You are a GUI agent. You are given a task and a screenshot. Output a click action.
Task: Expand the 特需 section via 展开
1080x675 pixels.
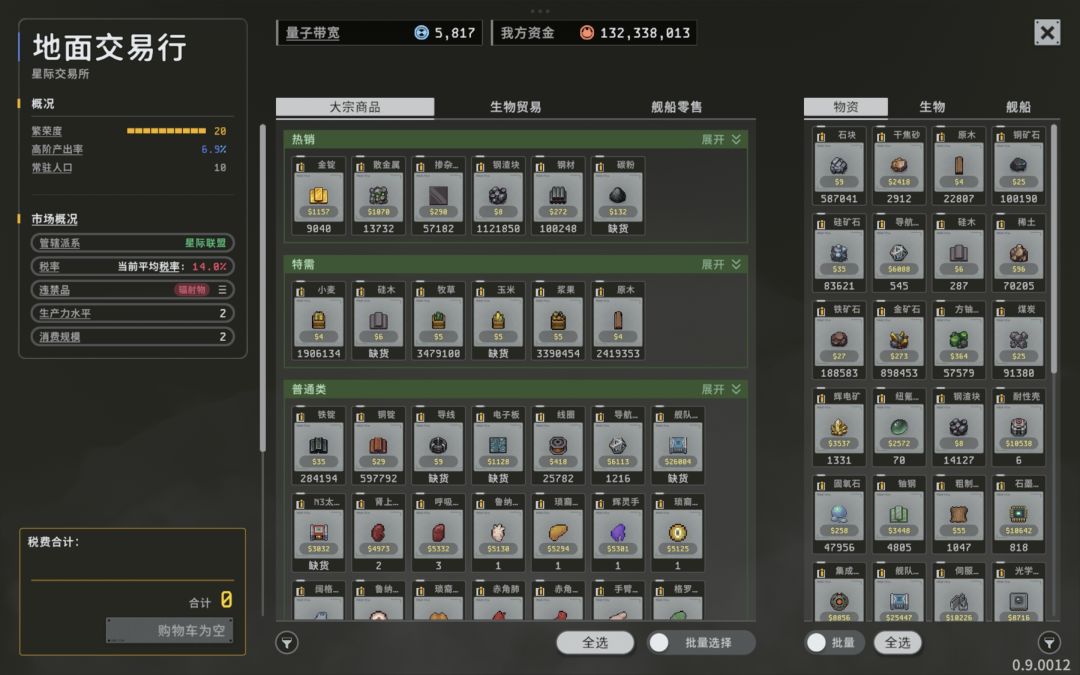coord(721,264)
